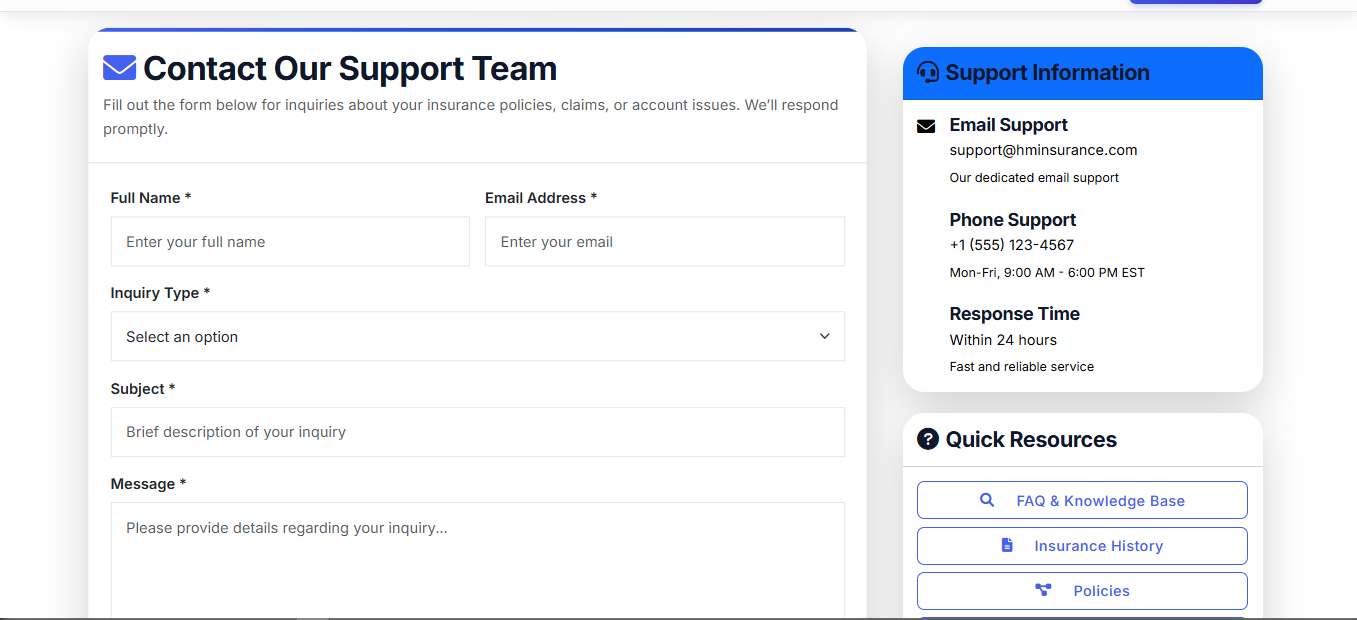Click the headset icon in Support Information header
The height and width of the screenshot is (620, 1357).
[928, 72]
